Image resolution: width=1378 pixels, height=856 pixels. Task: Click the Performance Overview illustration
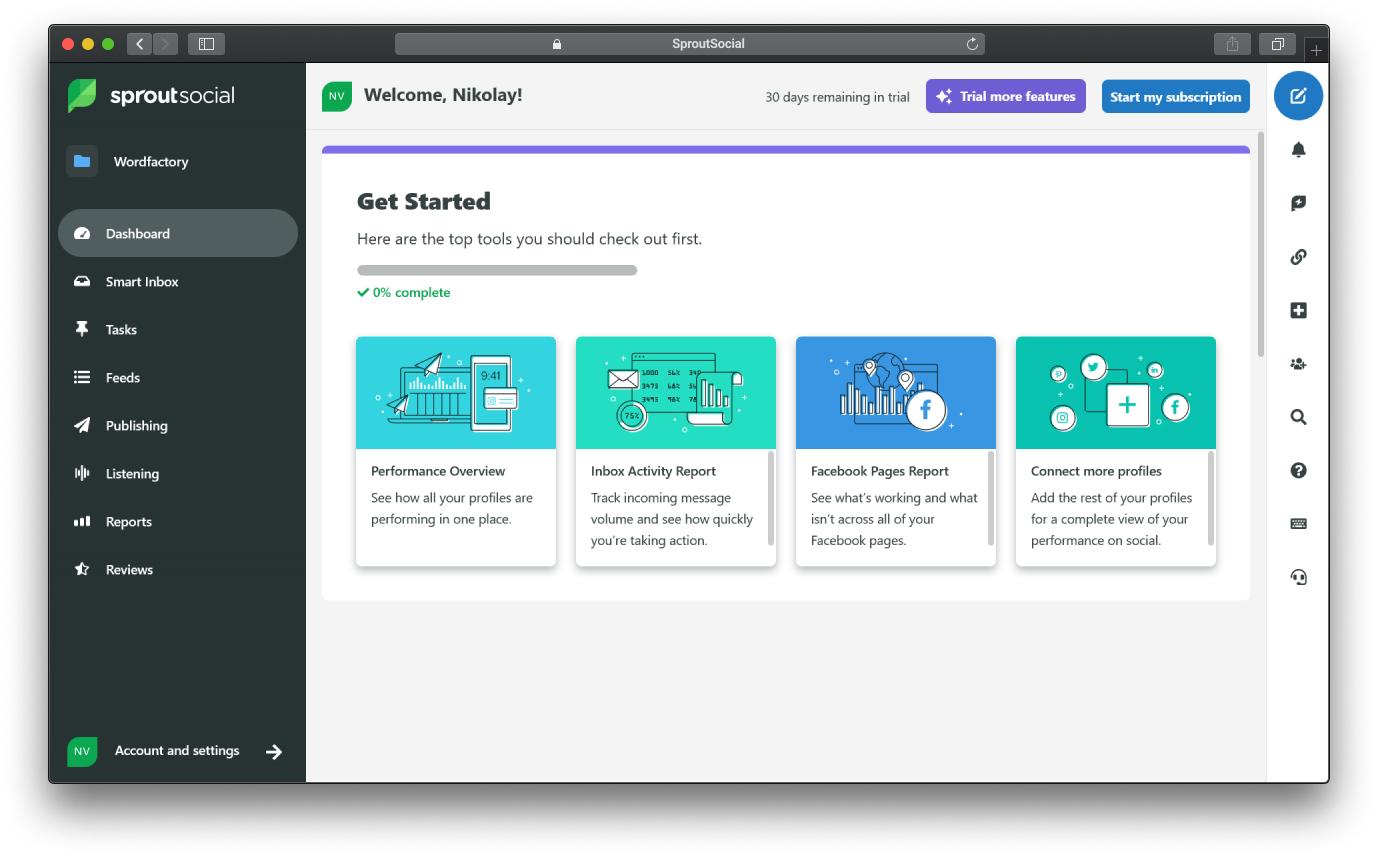pyautogui.click(x=456, y=393)
